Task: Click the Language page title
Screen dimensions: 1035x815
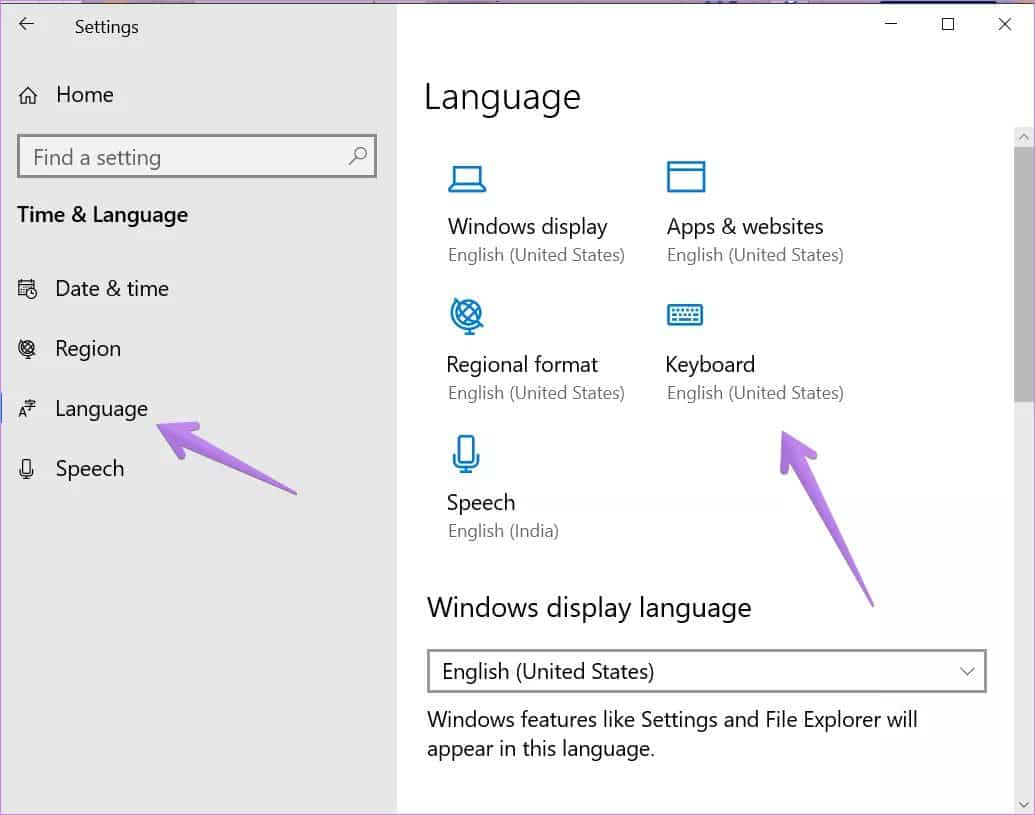Action: (x=502, y=98)
